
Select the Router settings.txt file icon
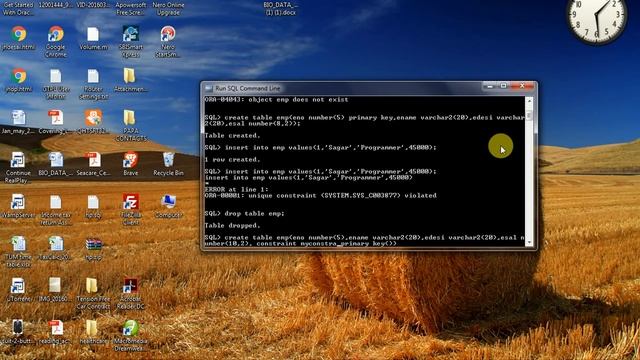(93, 77)
